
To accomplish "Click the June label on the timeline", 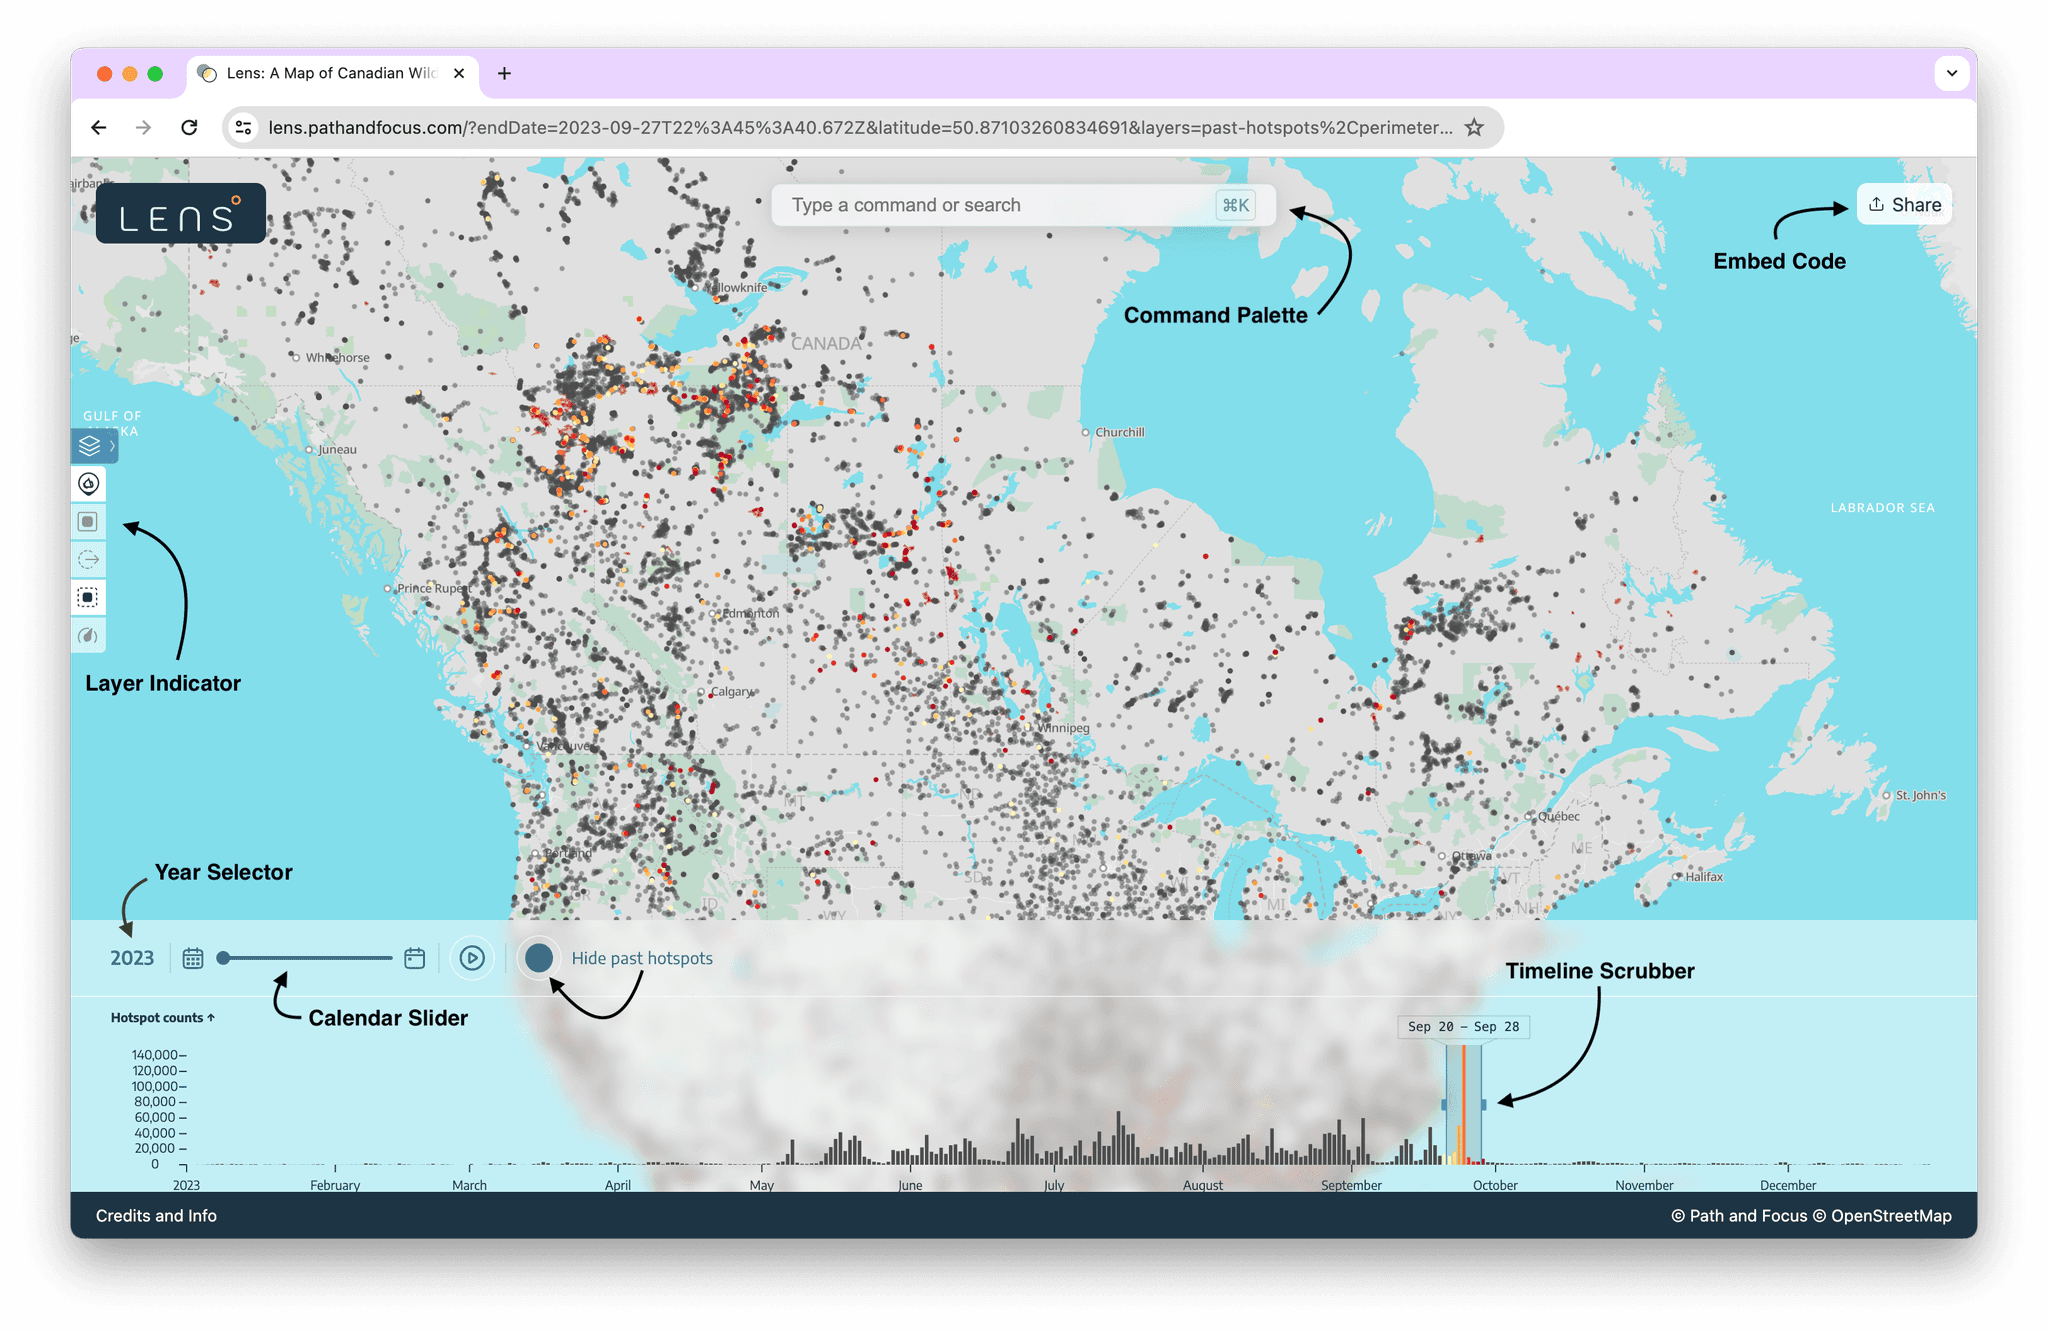I will click(x=910, y=1185).
